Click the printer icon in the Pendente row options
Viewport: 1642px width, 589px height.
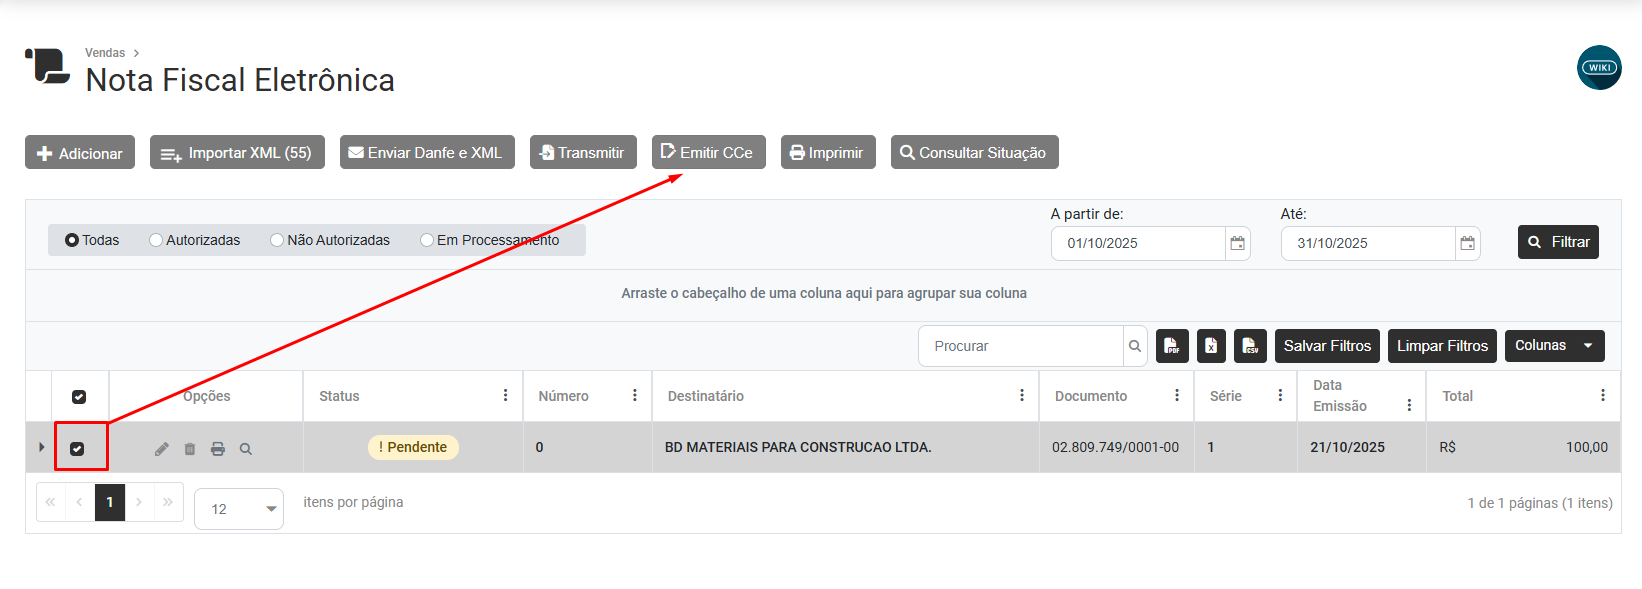tap(218, 449)
